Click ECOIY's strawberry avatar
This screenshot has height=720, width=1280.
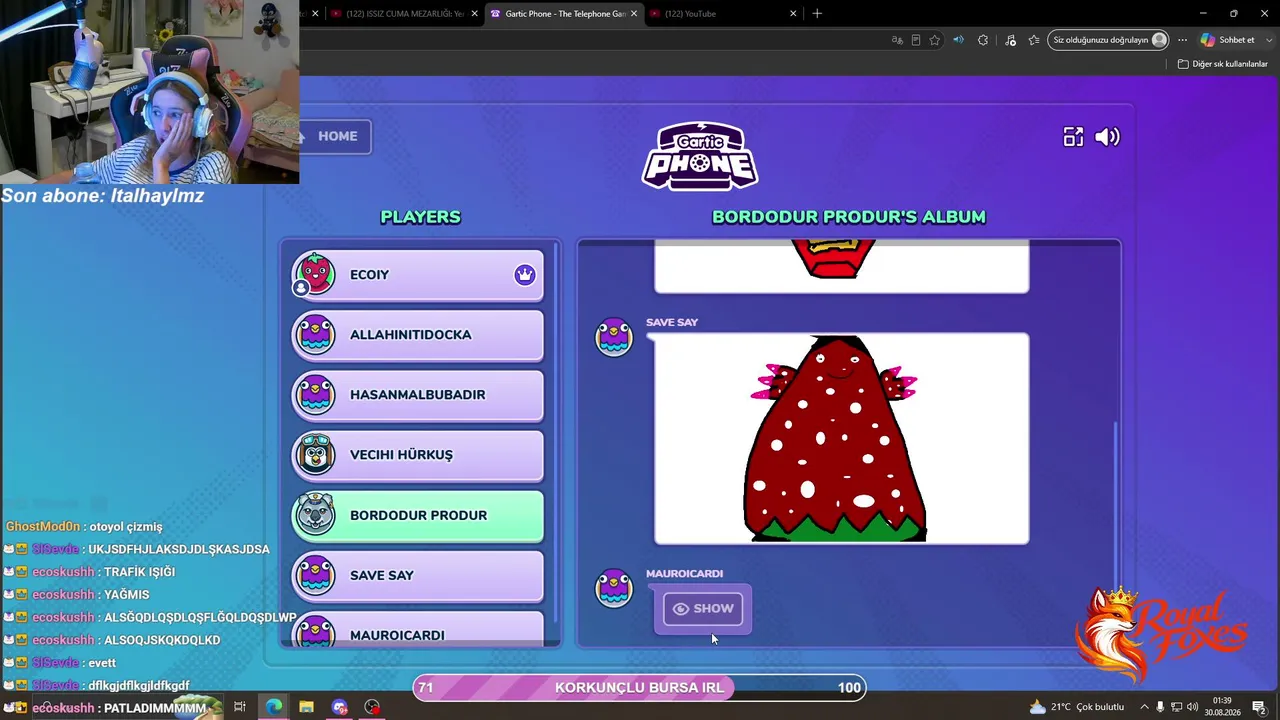point(315,274)
